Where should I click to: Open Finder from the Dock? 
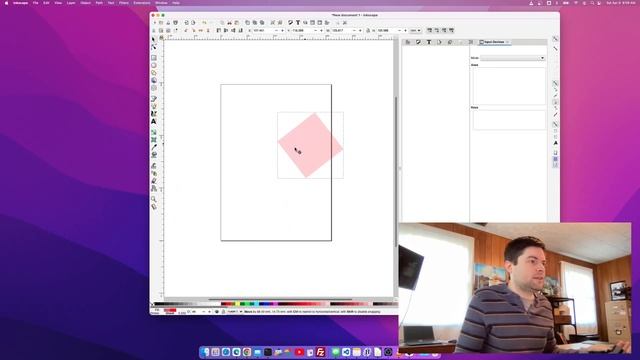click(x=205, y=352)
